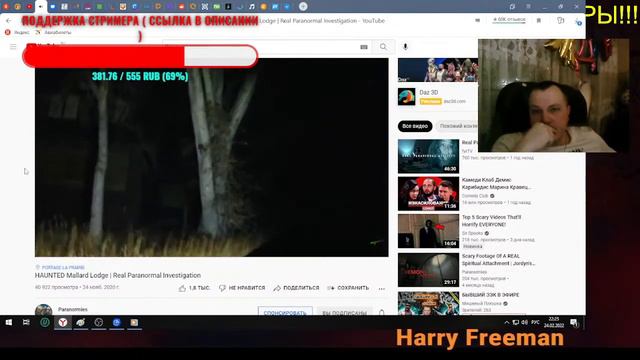Click the volume speaker tray icon

[x=525, y=322]
